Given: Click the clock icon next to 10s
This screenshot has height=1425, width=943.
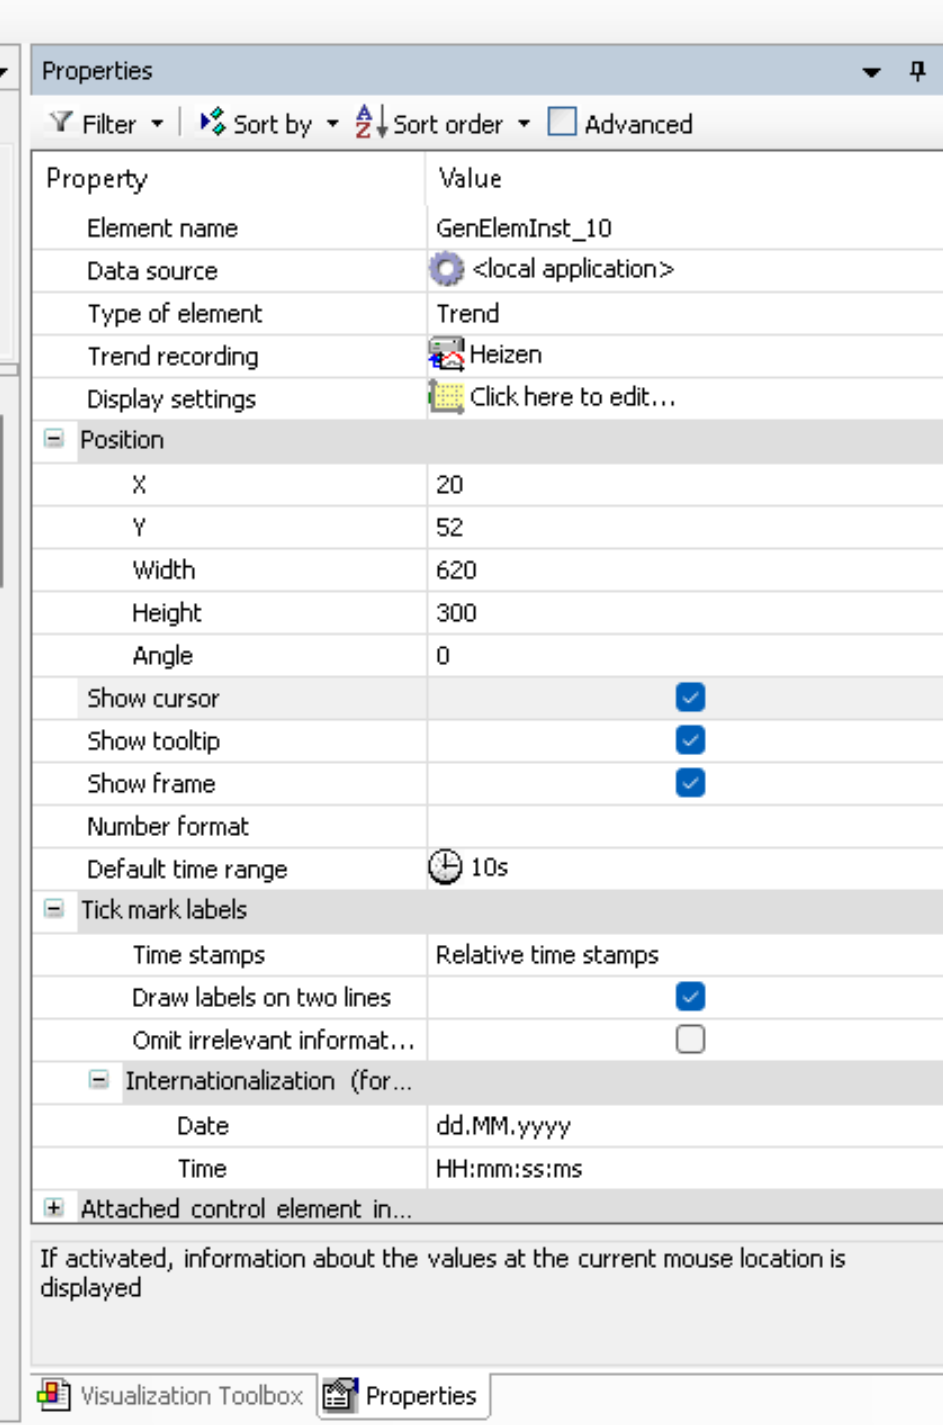Looking at the screenshot, I should click(x=448, y=866).
